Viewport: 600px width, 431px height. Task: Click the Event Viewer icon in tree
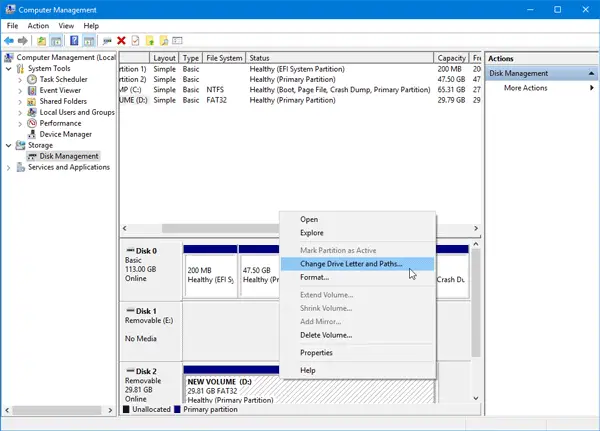[x=32, y=90]
